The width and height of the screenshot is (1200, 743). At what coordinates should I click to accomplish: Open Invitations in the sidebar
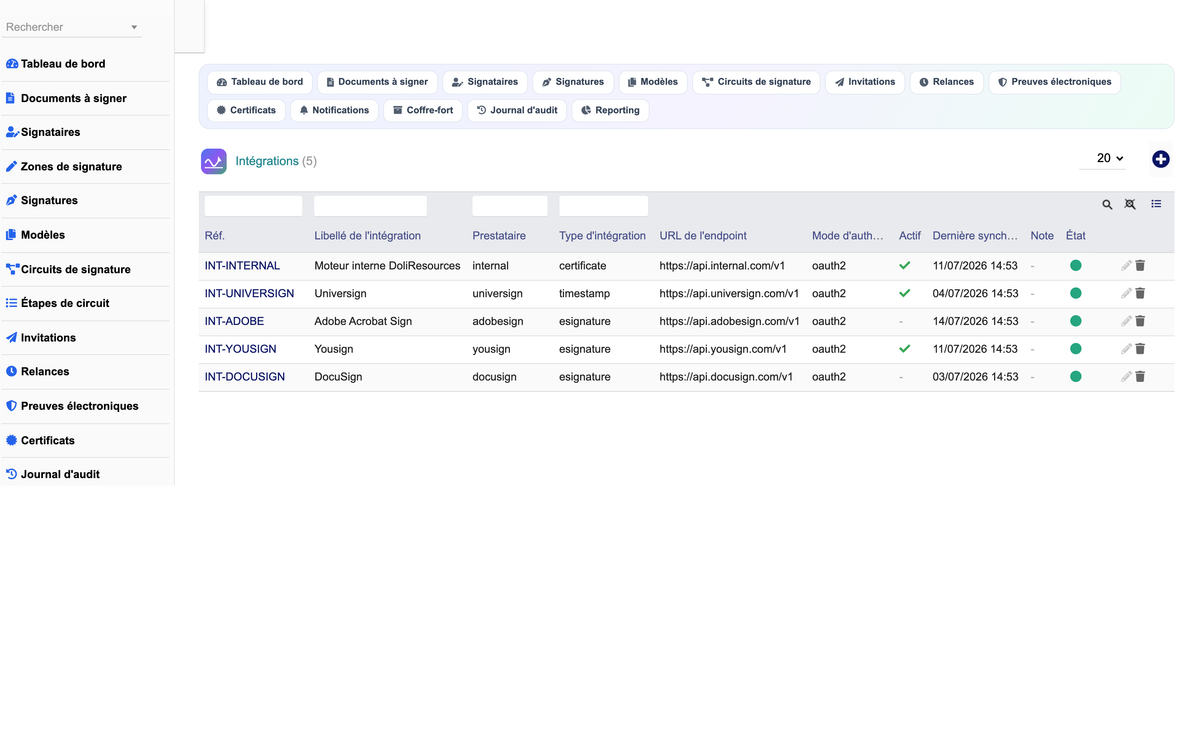[48, 338]
